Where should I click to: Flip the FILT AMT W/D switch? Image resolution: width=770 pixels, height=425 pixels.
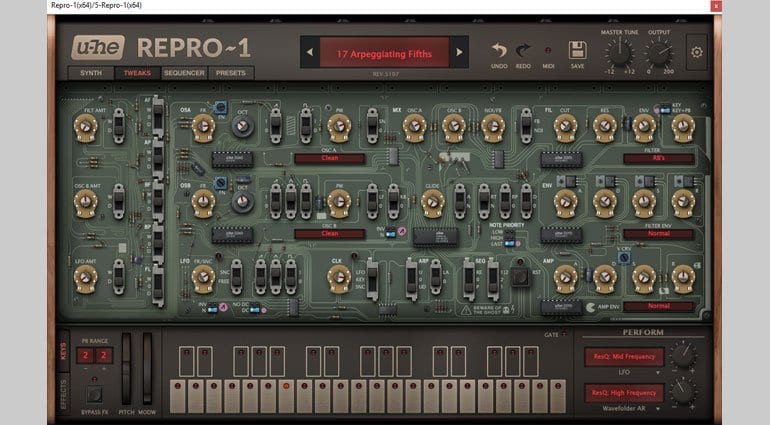click(x=119, y=125)
